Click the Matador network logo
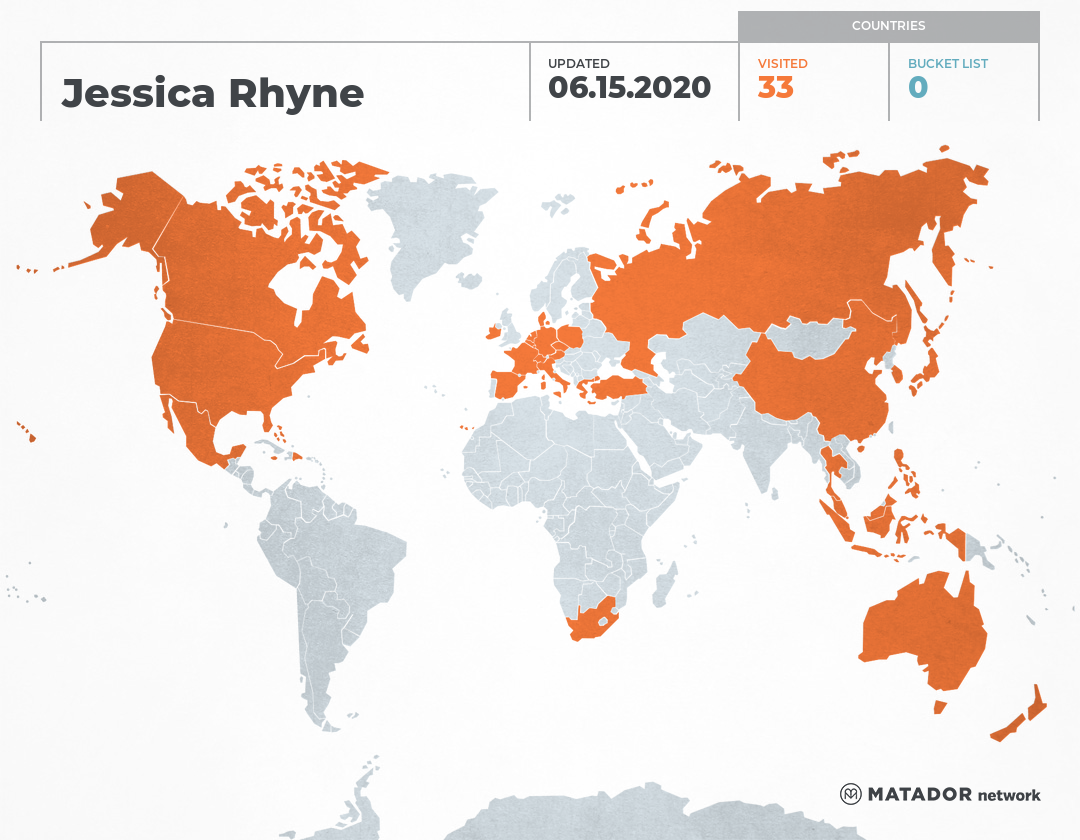1080x840 pixels. (x=940, y=795)
